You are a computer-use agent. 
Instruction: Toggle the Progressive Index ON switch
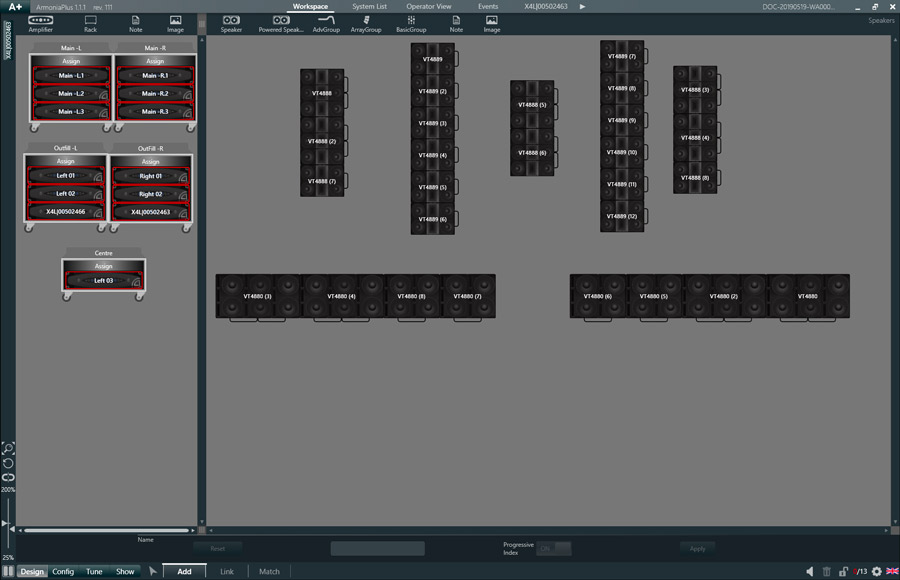tap(554, 548)
